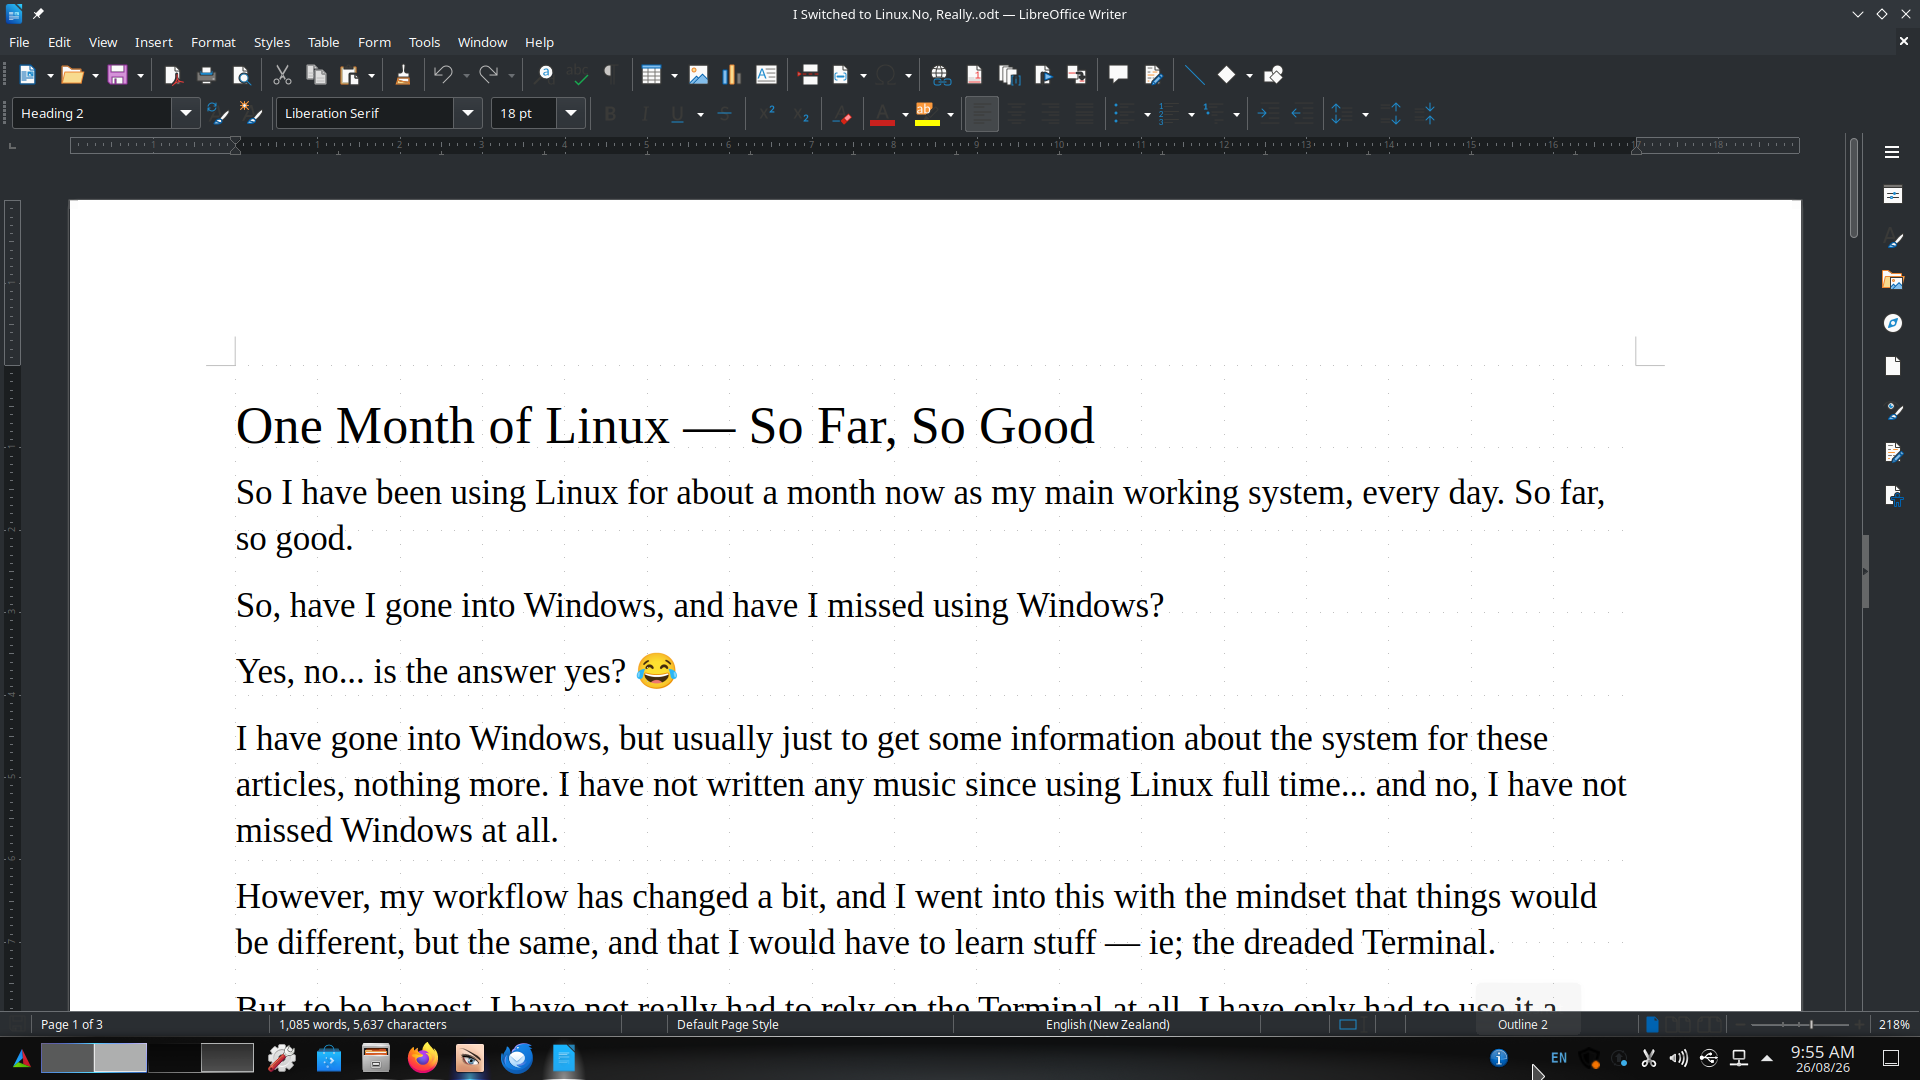This screenshot has height=1080, width=1920.
Task: Expand the paragraph style dropdown
Action: [x=185, y=113]
